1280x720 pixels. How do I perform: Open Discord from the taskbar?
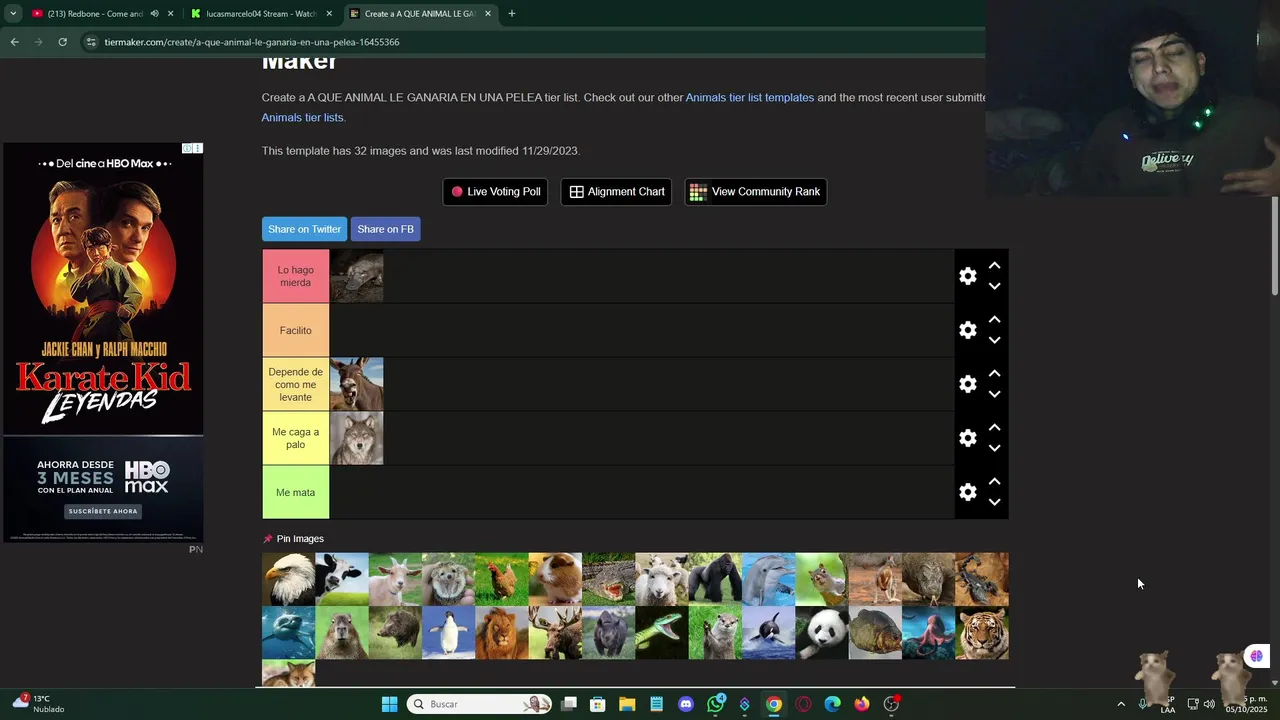click(686, 704)
